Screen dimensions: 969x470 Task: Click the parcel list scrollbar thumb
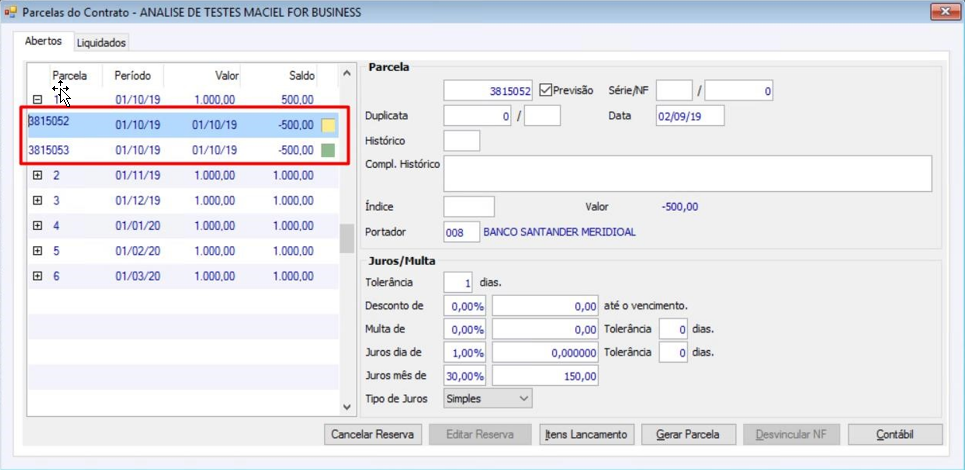pos(347,238)
